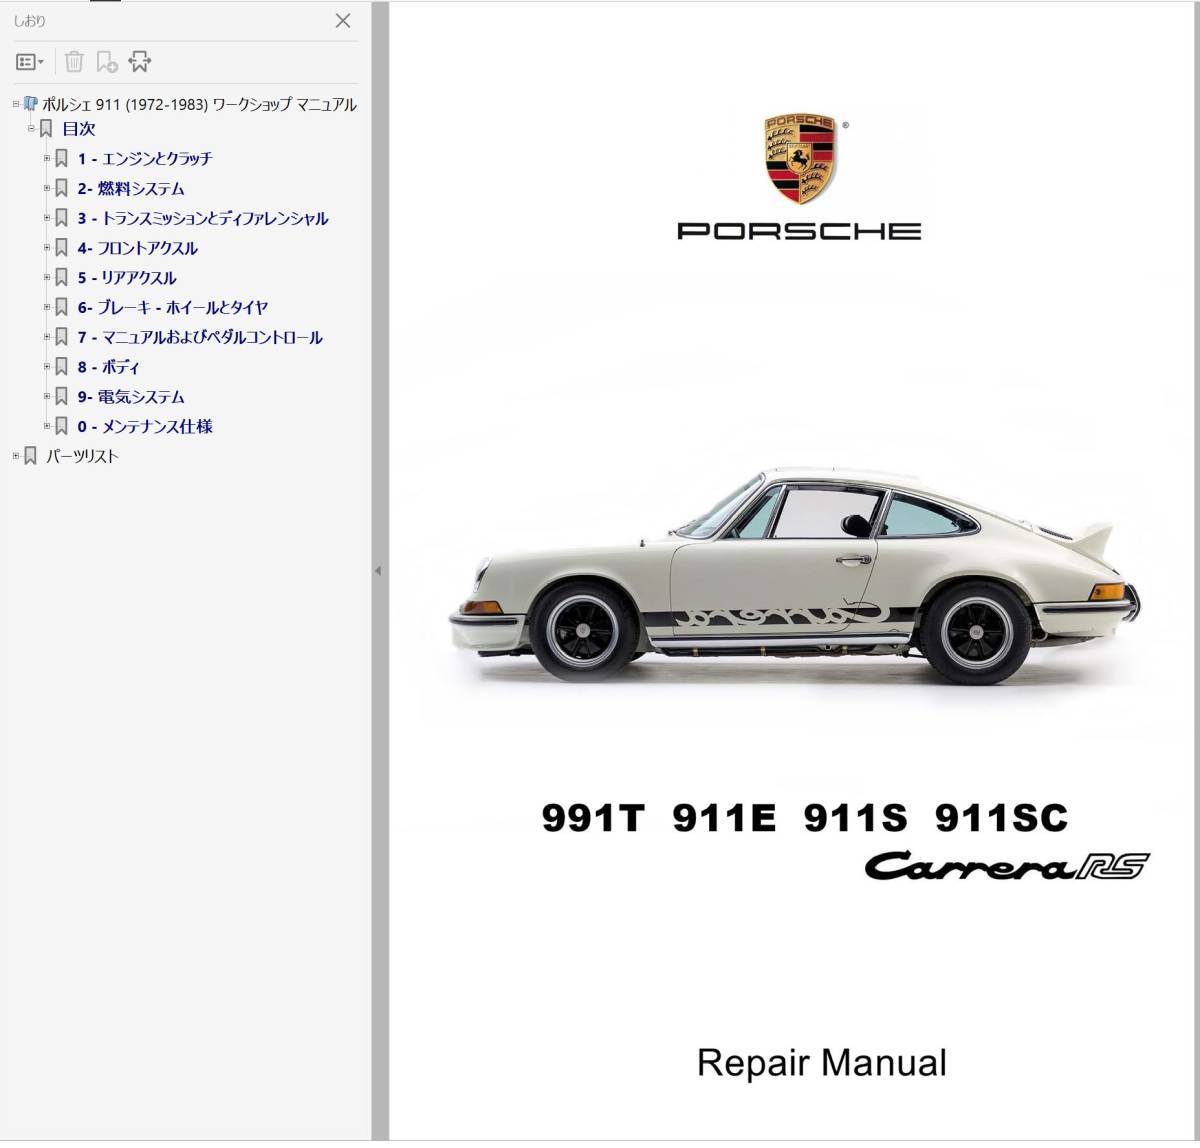The image size is (1200, 1148).
Task: Expand the 8 - ボディ bookmark
Action: pyautogui.click(x=47, y=366)
